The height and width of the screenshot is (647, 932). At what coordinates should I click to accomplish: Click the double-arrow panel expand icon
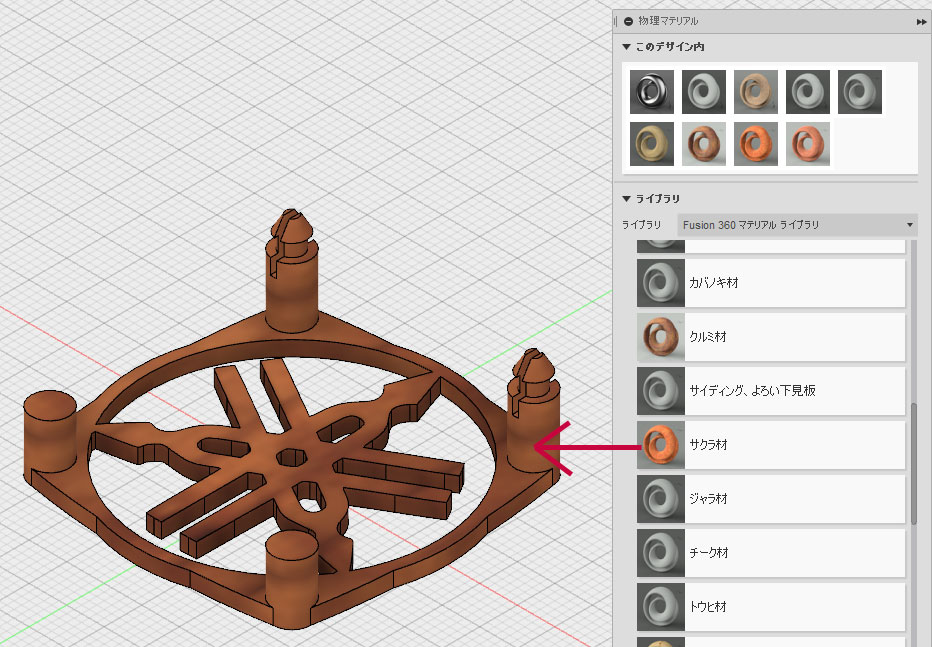point(921,21)
